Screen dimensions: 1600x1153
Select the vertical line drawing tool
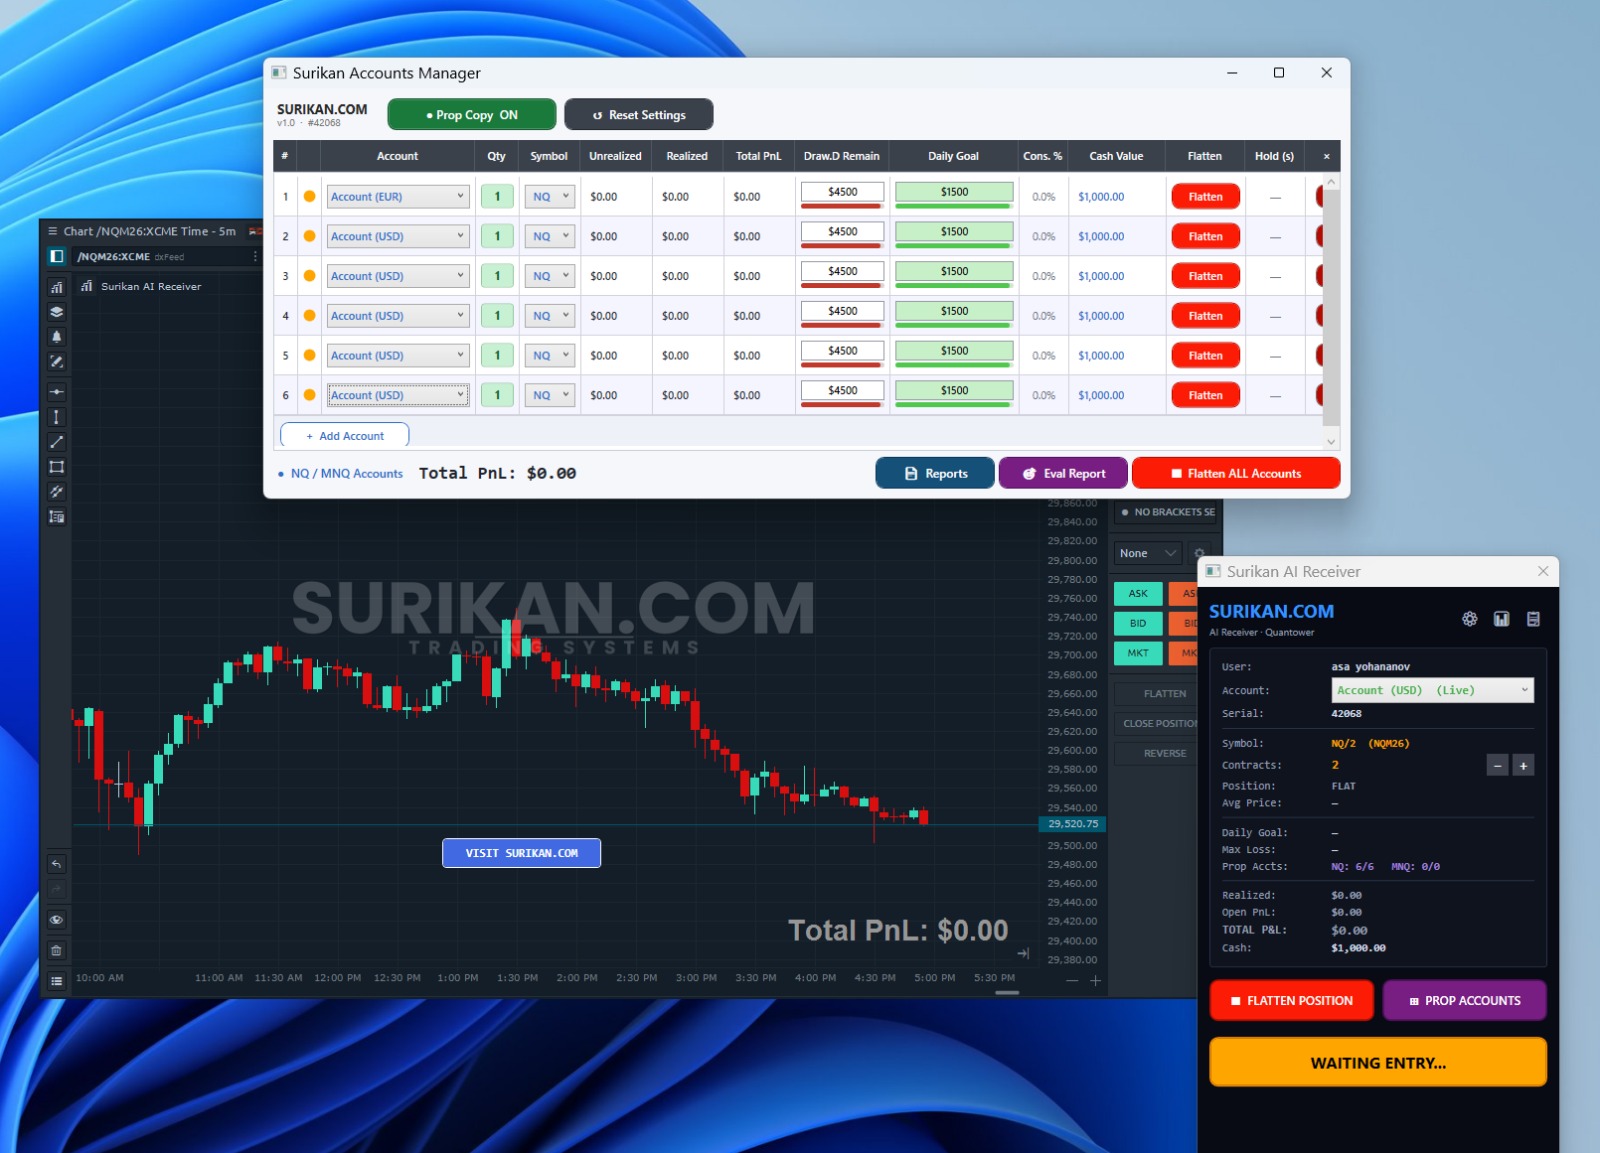coord(57,417)
